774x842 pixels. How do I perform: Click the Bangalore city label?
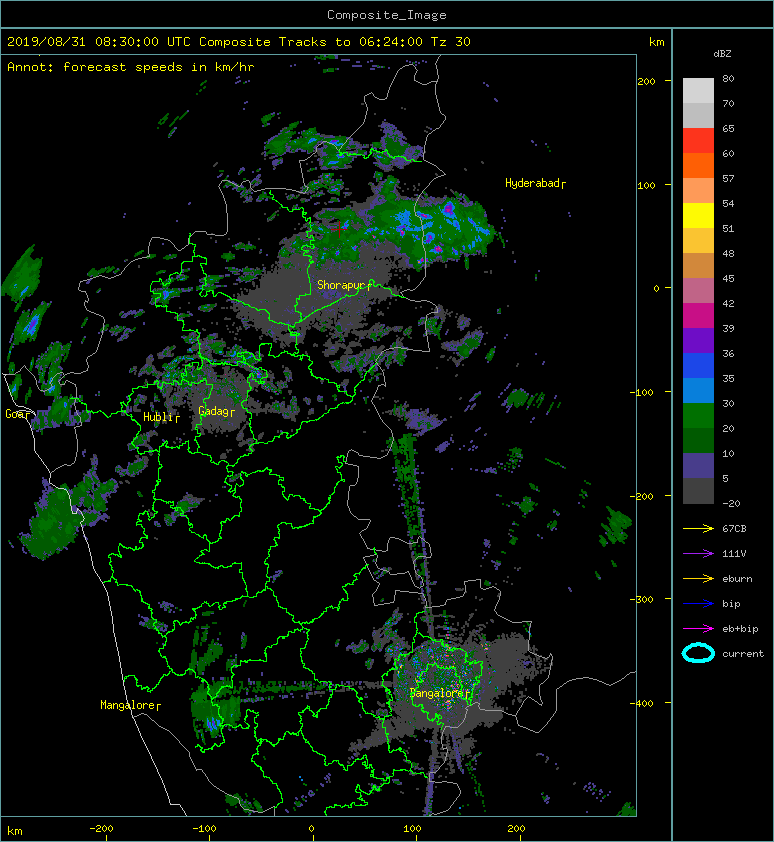tap(437, 693)
